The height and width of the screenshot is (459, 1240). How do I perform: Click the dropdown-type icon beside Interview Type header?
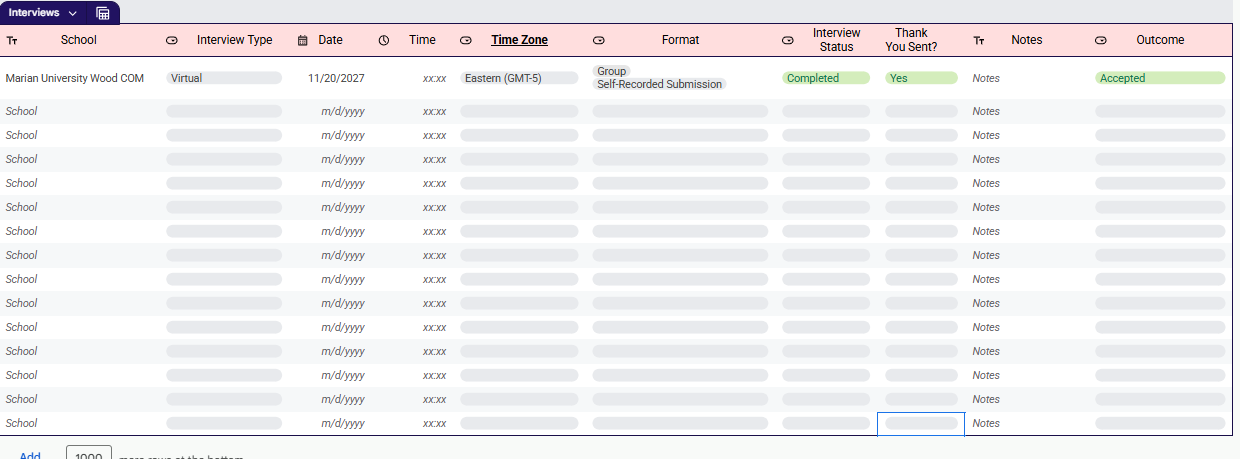pyautogui.click(x=171, y=41)
